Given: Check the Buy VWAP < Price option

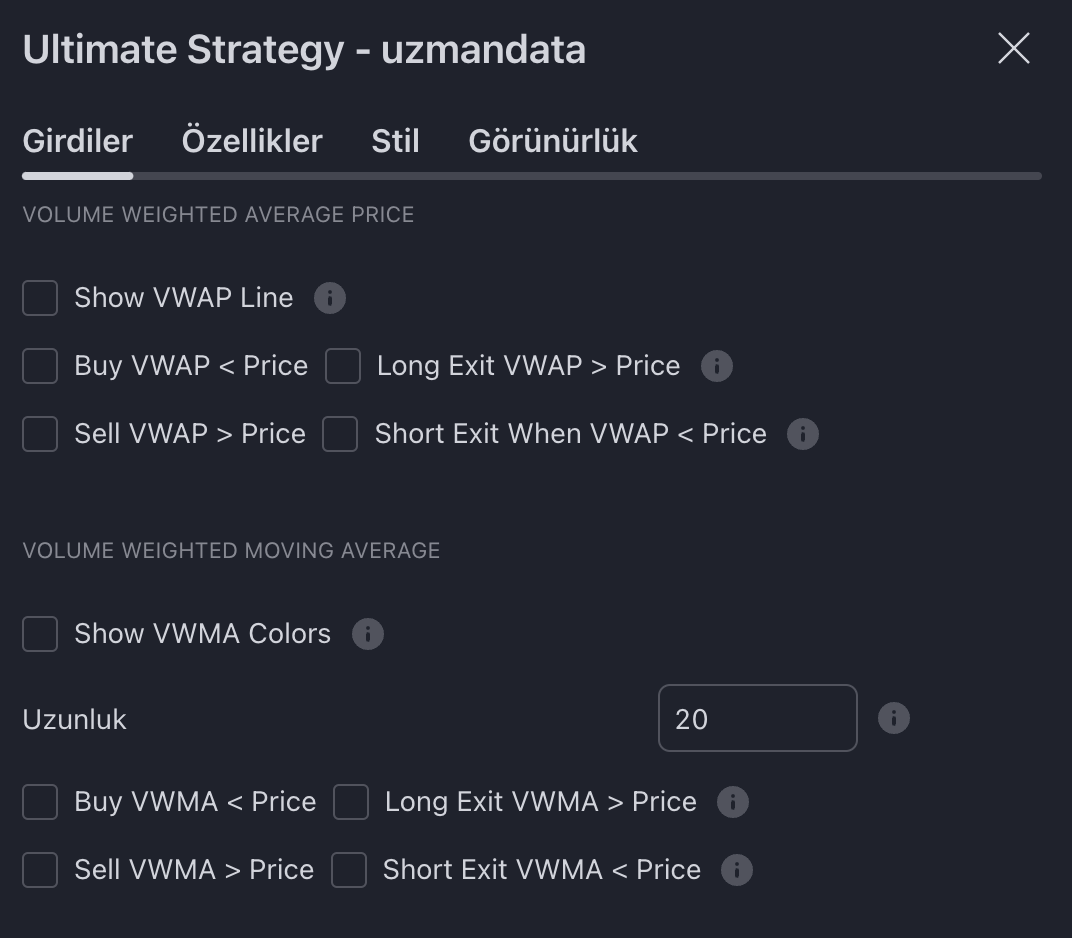Looking at the screenshot, I should click(39, 366).
